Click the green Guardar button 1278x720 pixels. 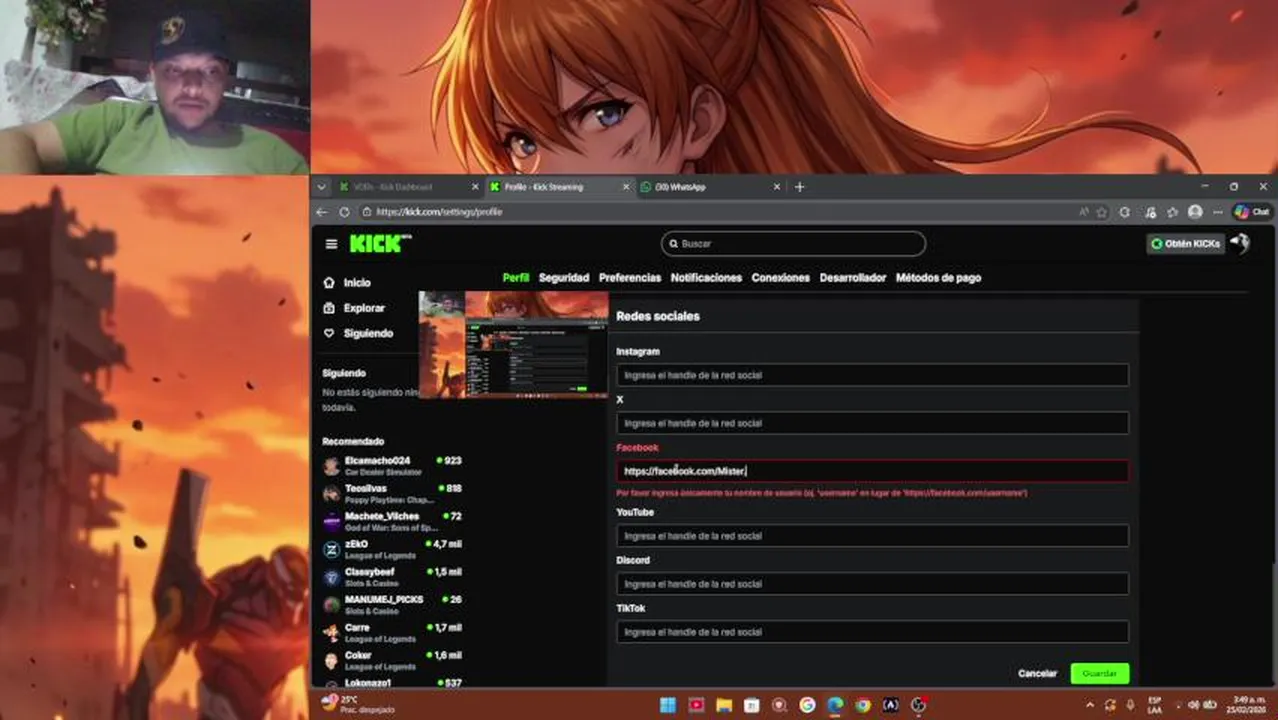(1100, 674)
